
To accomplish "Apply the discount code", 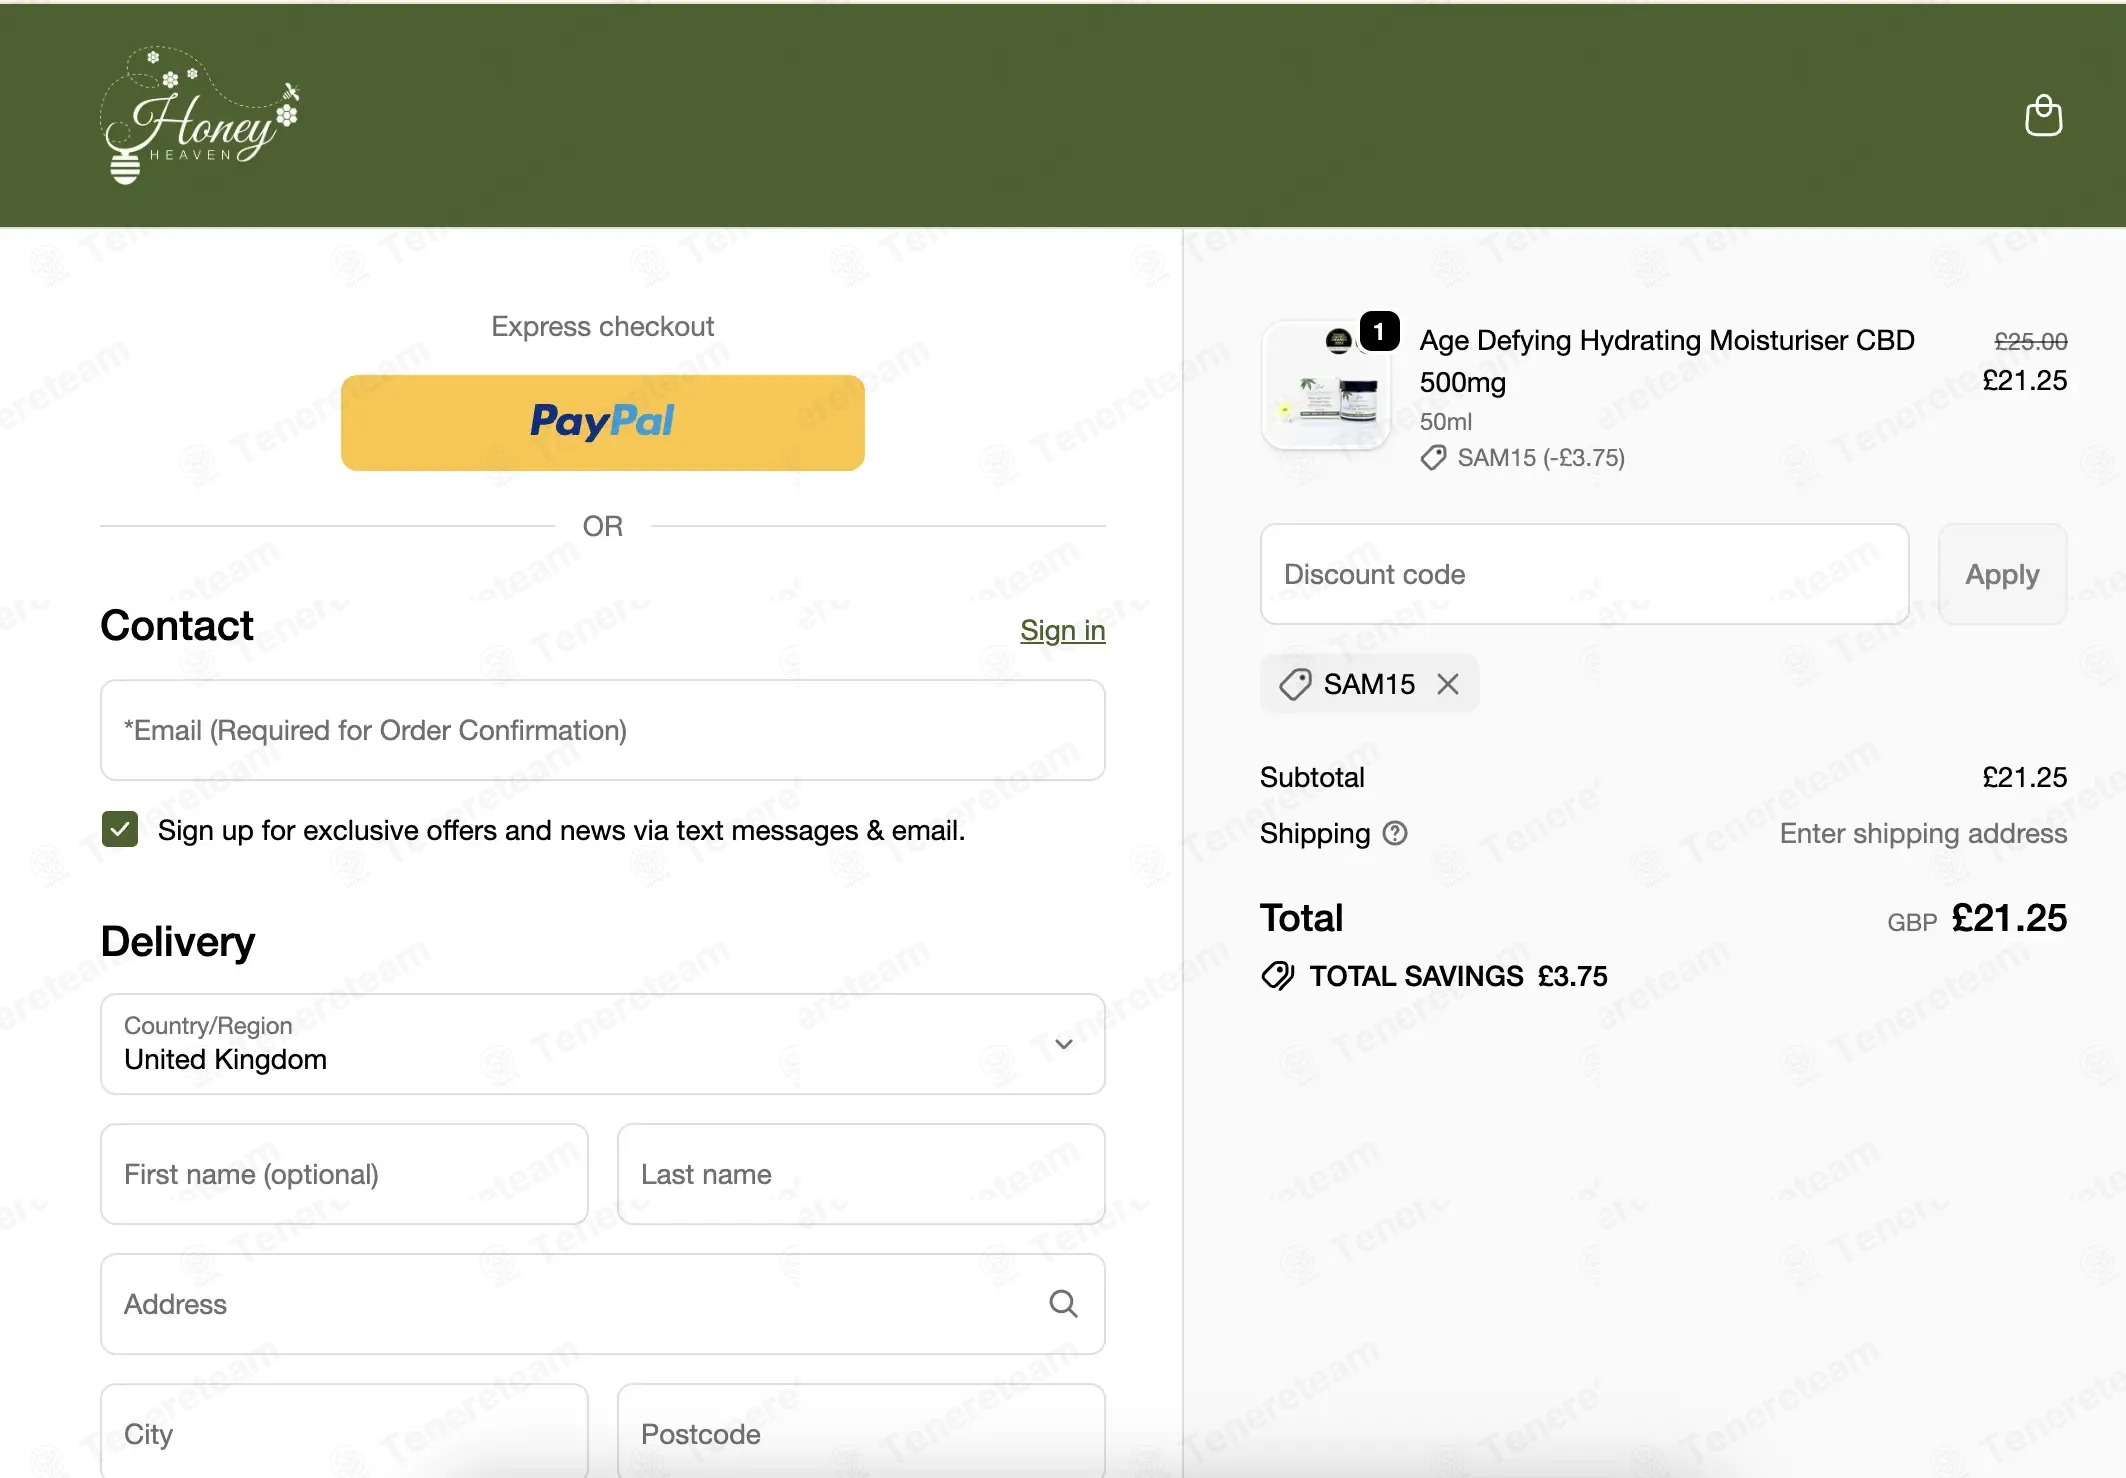I will tap(2002, 574).
